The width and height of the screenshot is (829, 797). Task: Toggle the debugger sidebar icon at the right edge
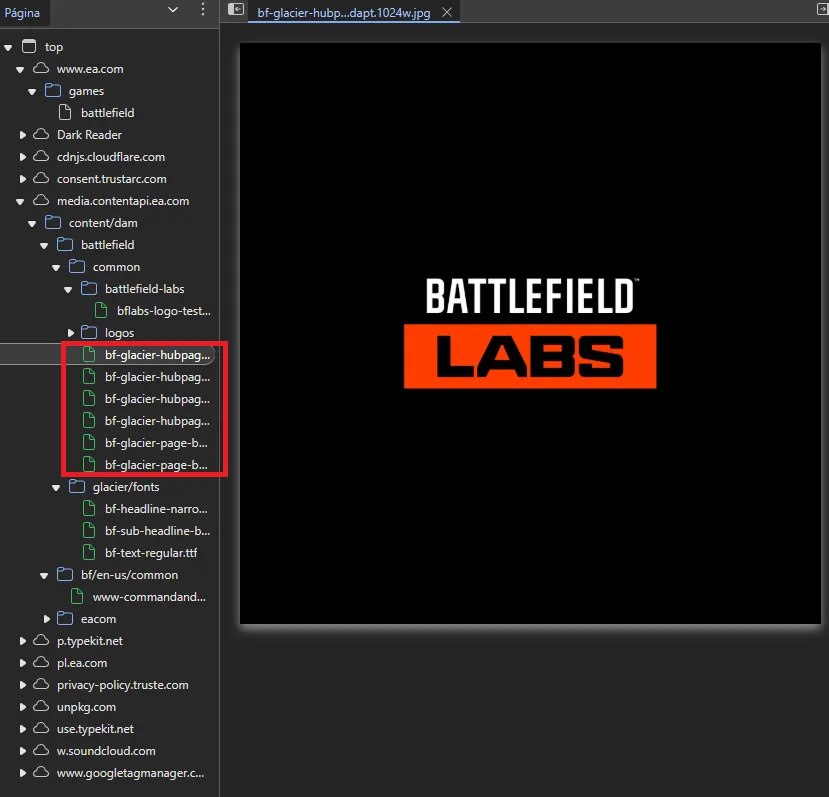(822, 9)
